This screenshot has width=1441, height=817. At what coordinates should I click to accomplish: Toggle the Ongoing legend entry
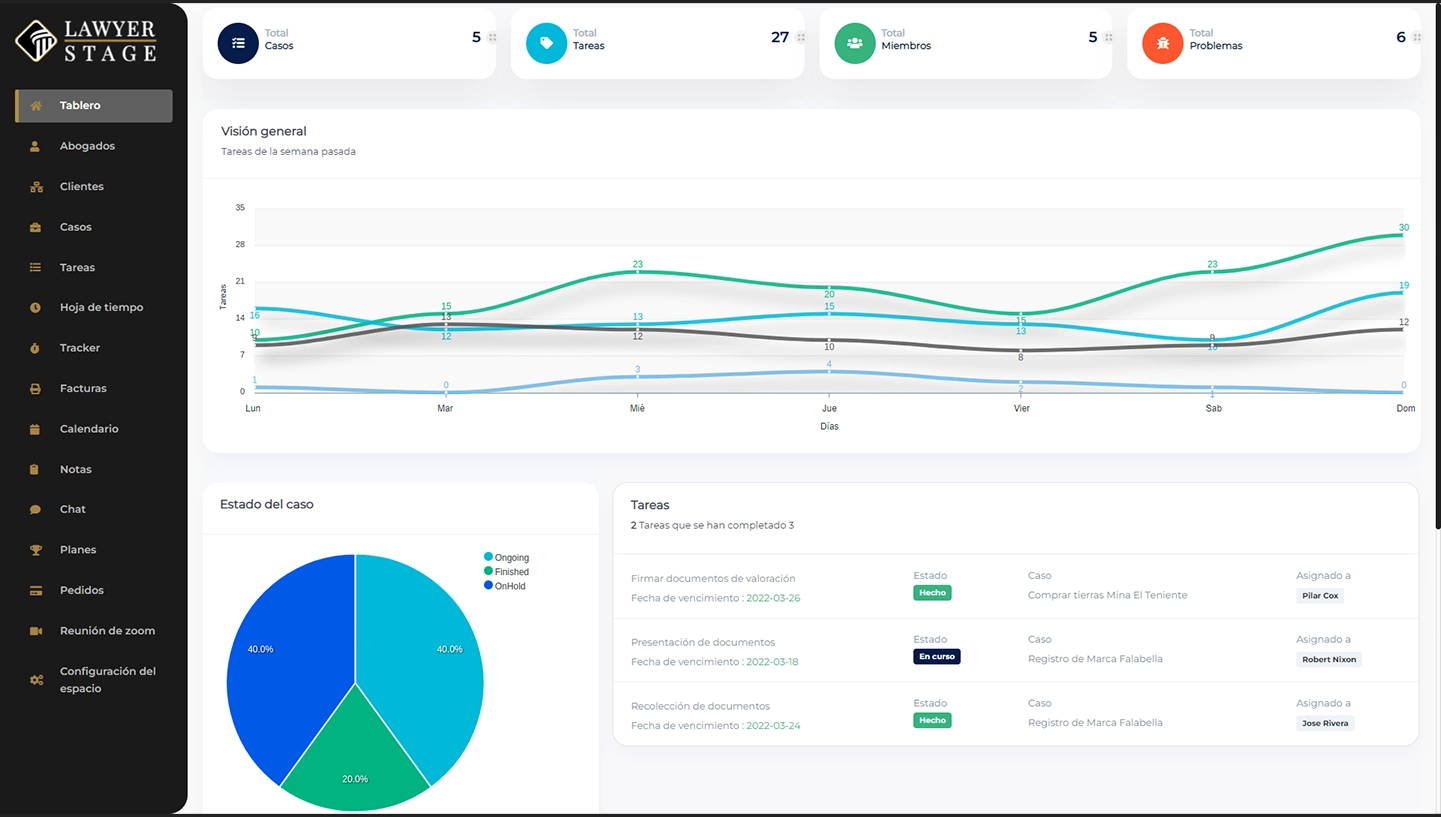507,557
